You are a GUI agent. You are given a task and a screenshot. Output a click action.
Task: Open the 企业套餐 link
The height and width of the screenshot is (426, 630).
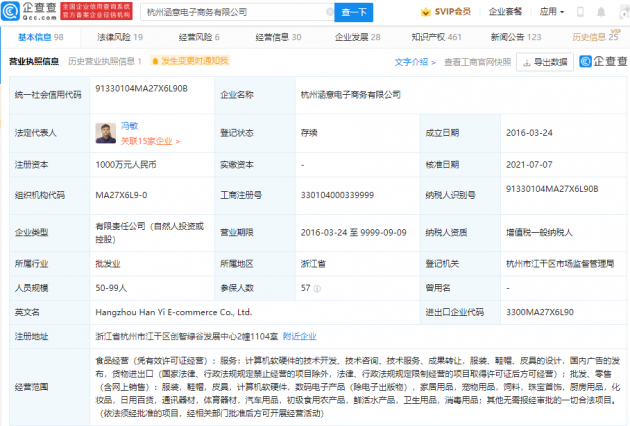click(x=505, y=12)
